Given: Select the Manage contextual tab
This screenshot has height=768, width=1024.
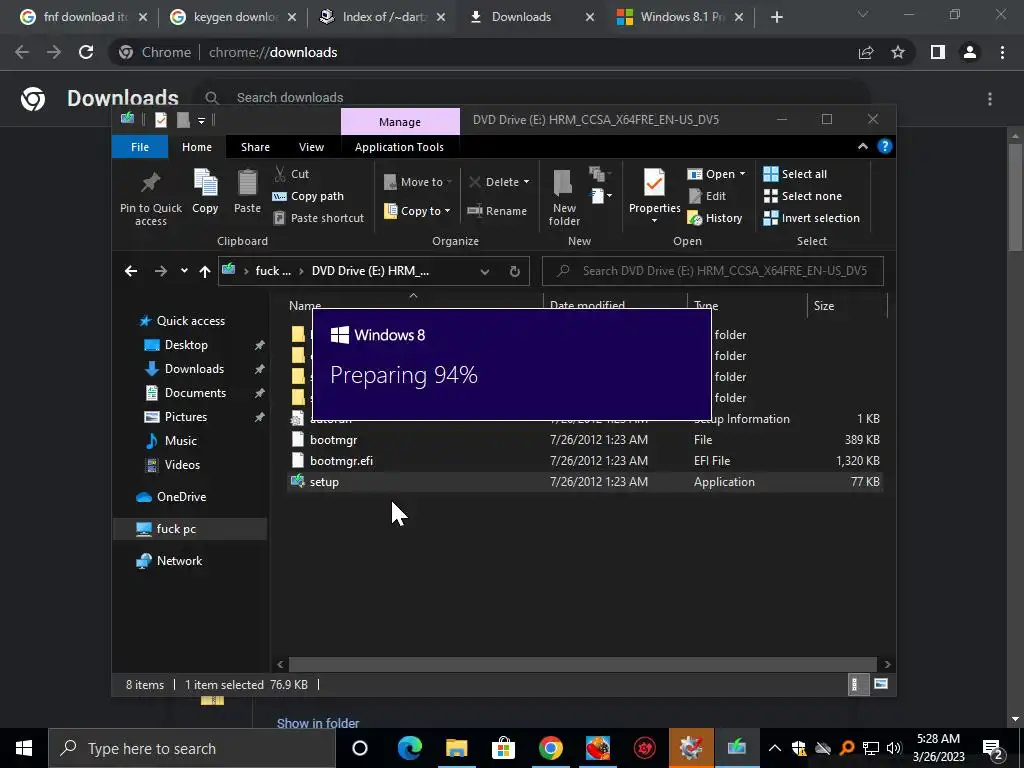Looking at the screenshot, I should click(x=400, y=122).
